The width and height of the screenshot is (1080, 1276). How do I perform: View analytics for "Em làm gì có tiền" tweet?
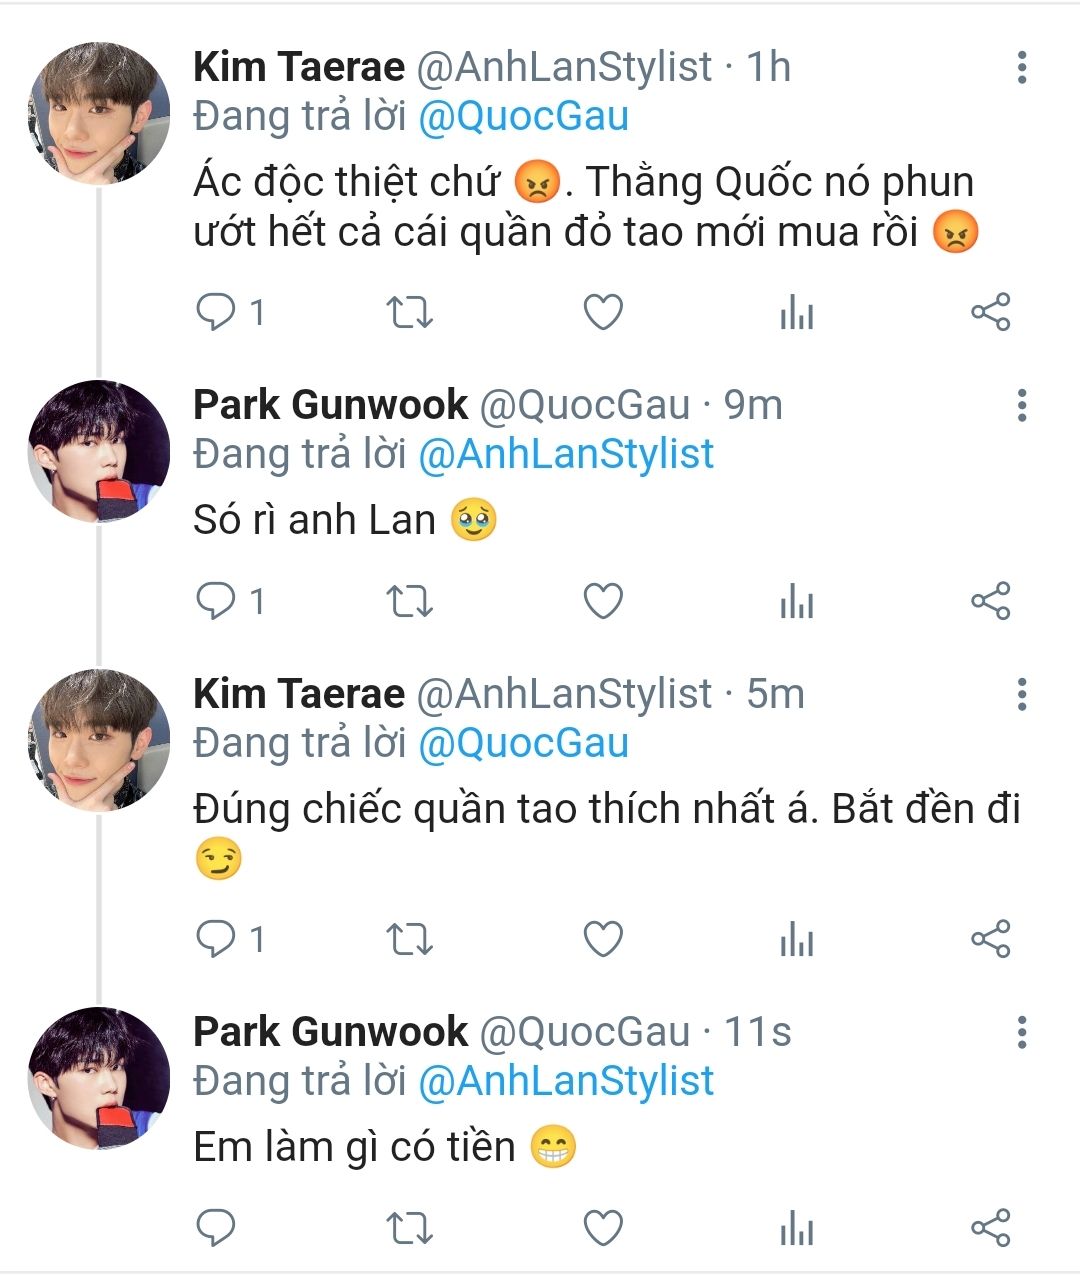click(x=797, y=1227)
